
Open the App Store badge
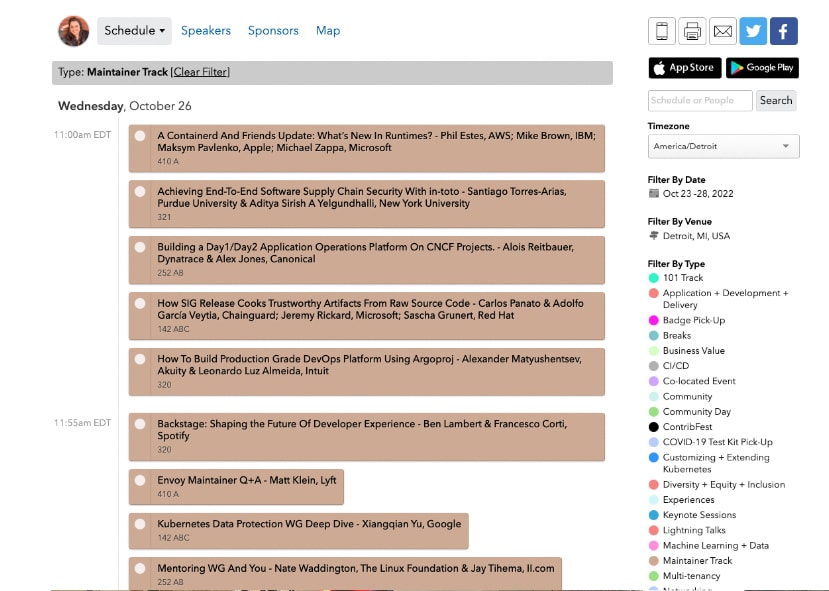(685, 68)
